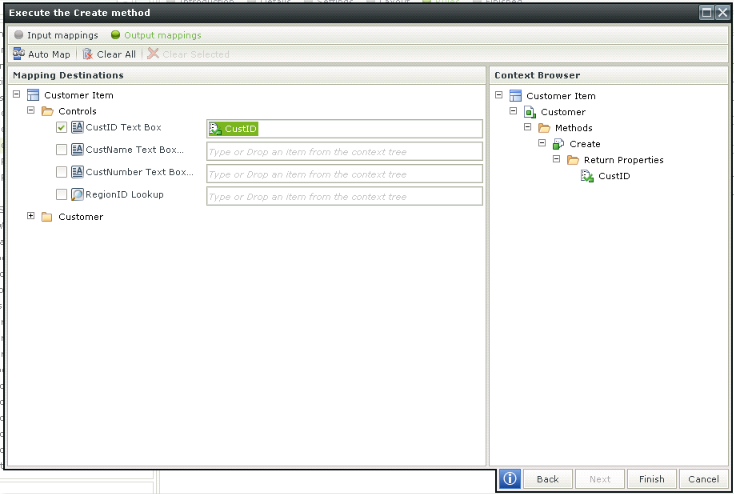734x494 pixels.
Task: Cancel the Execute Create method dialog
Action: (704, 479)
